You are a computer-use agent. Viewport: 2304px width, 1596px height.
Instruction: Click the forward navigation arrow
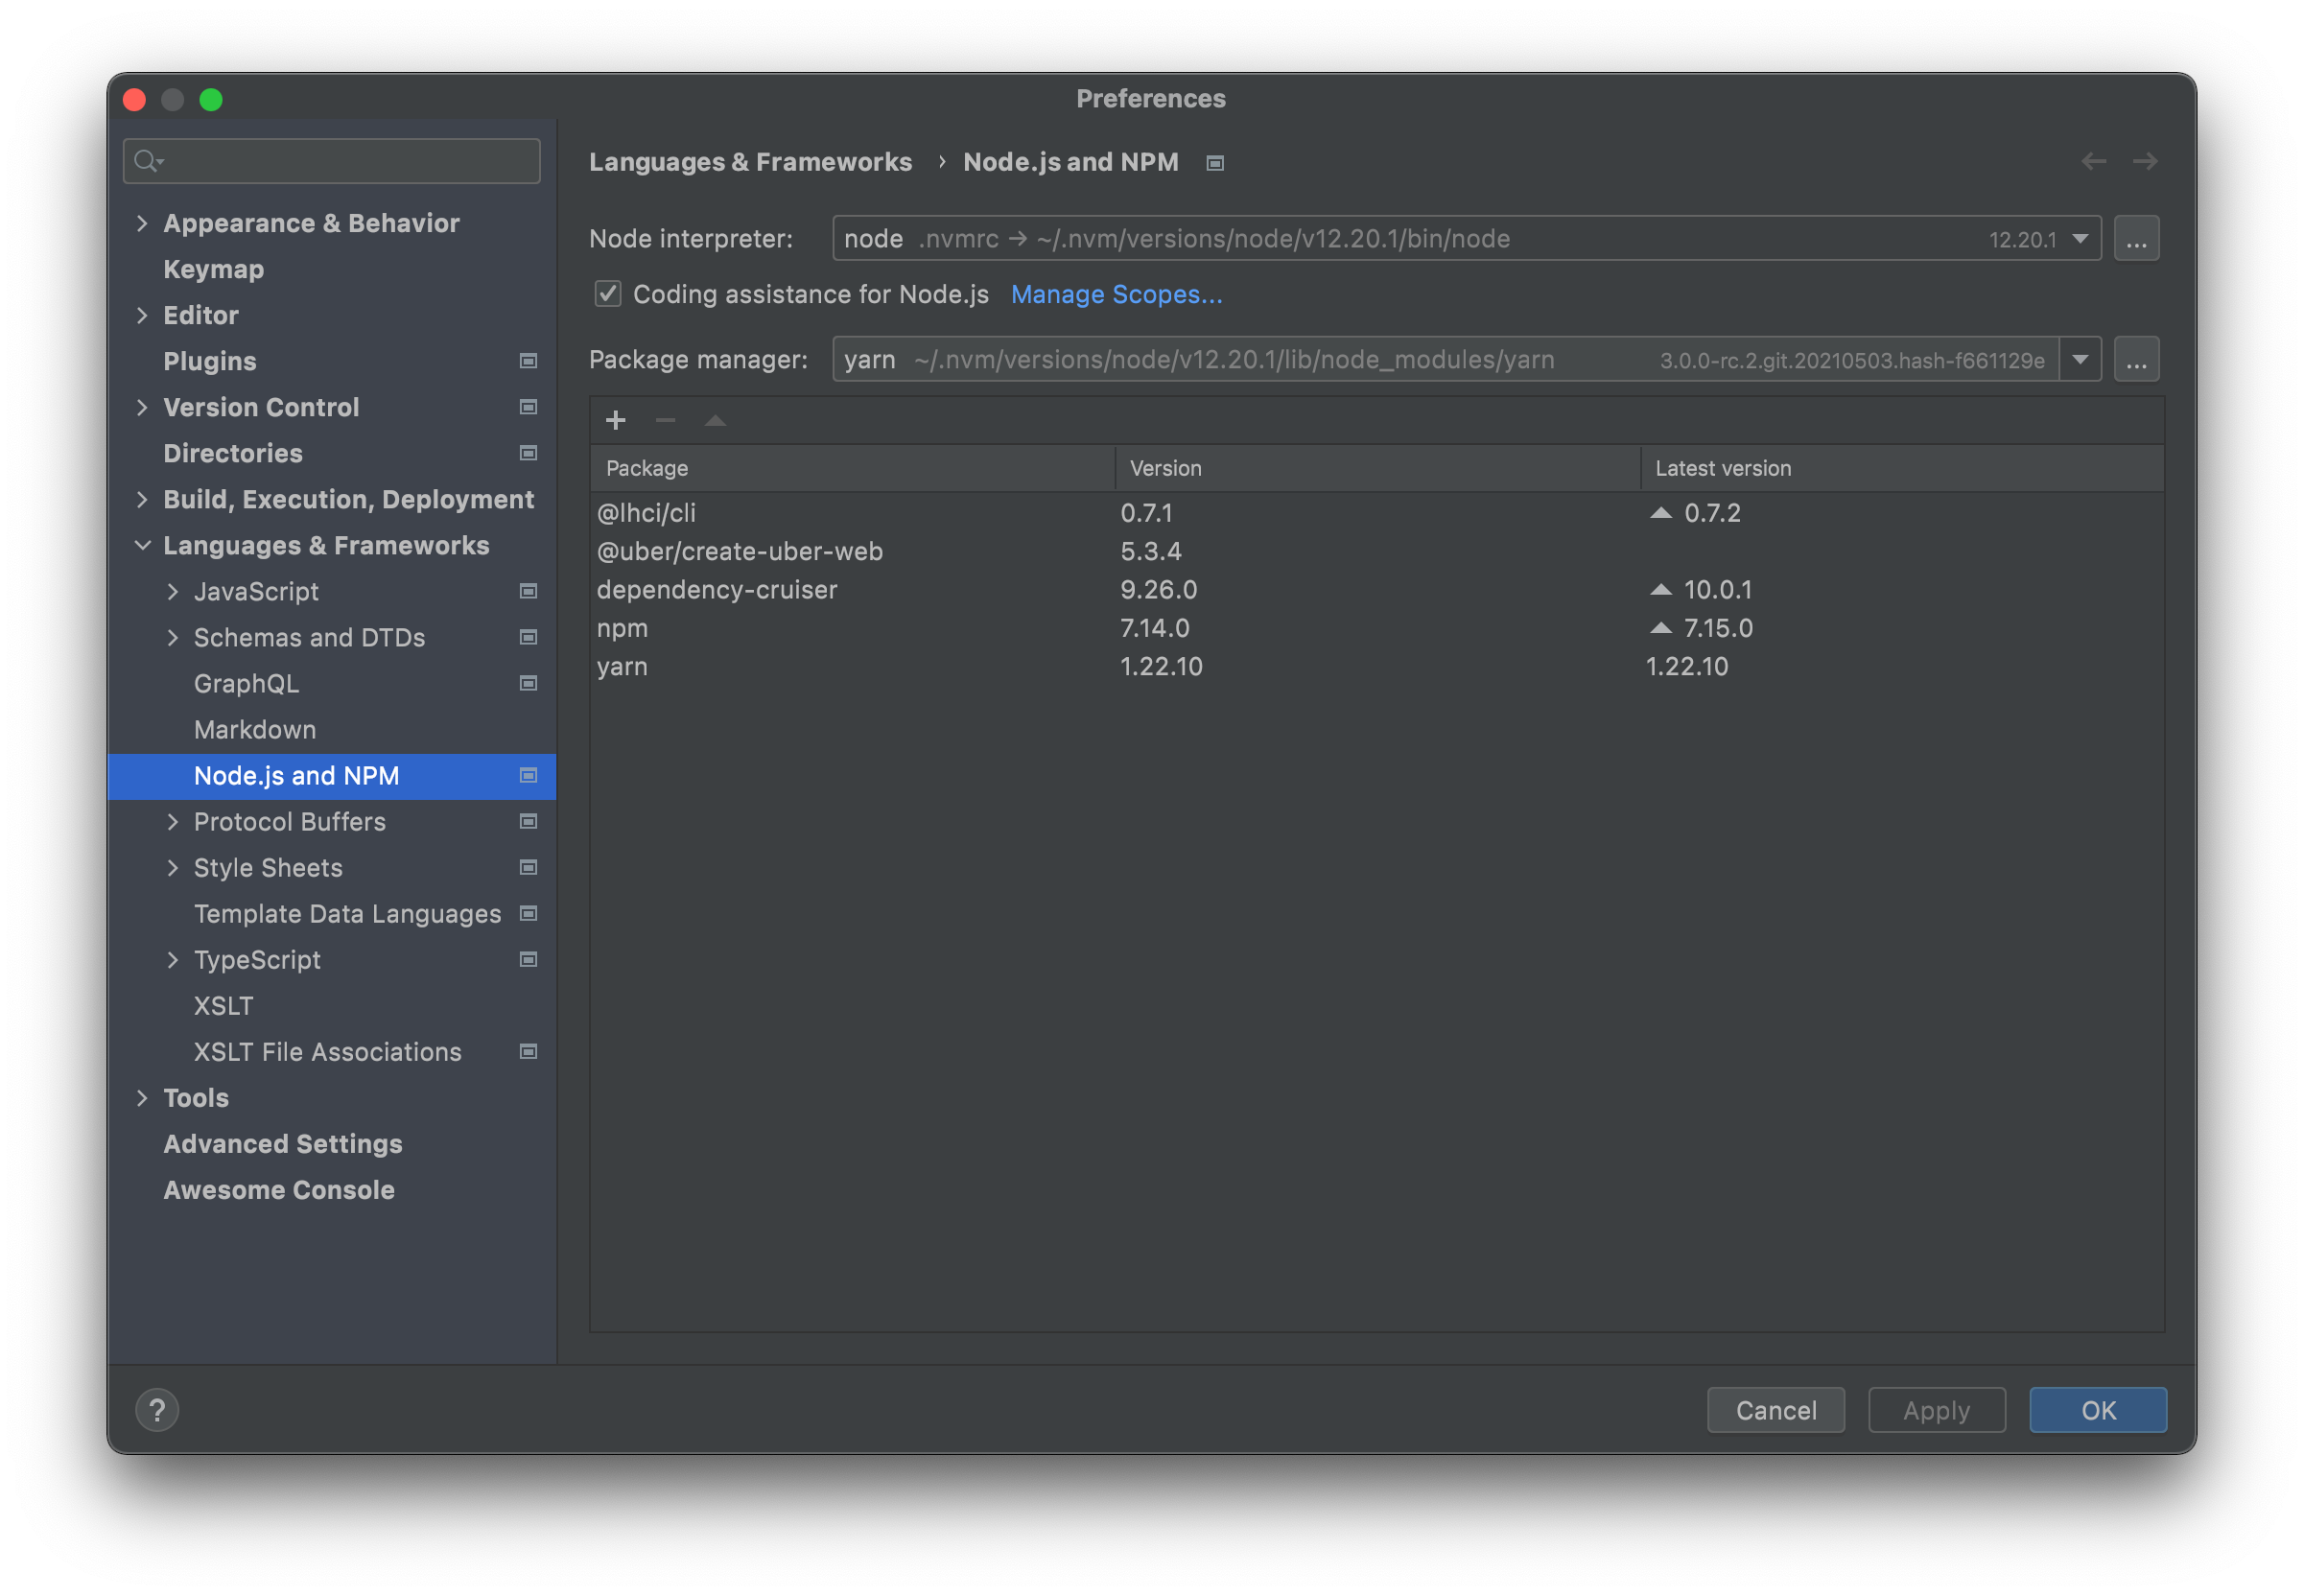point(2146,161)
